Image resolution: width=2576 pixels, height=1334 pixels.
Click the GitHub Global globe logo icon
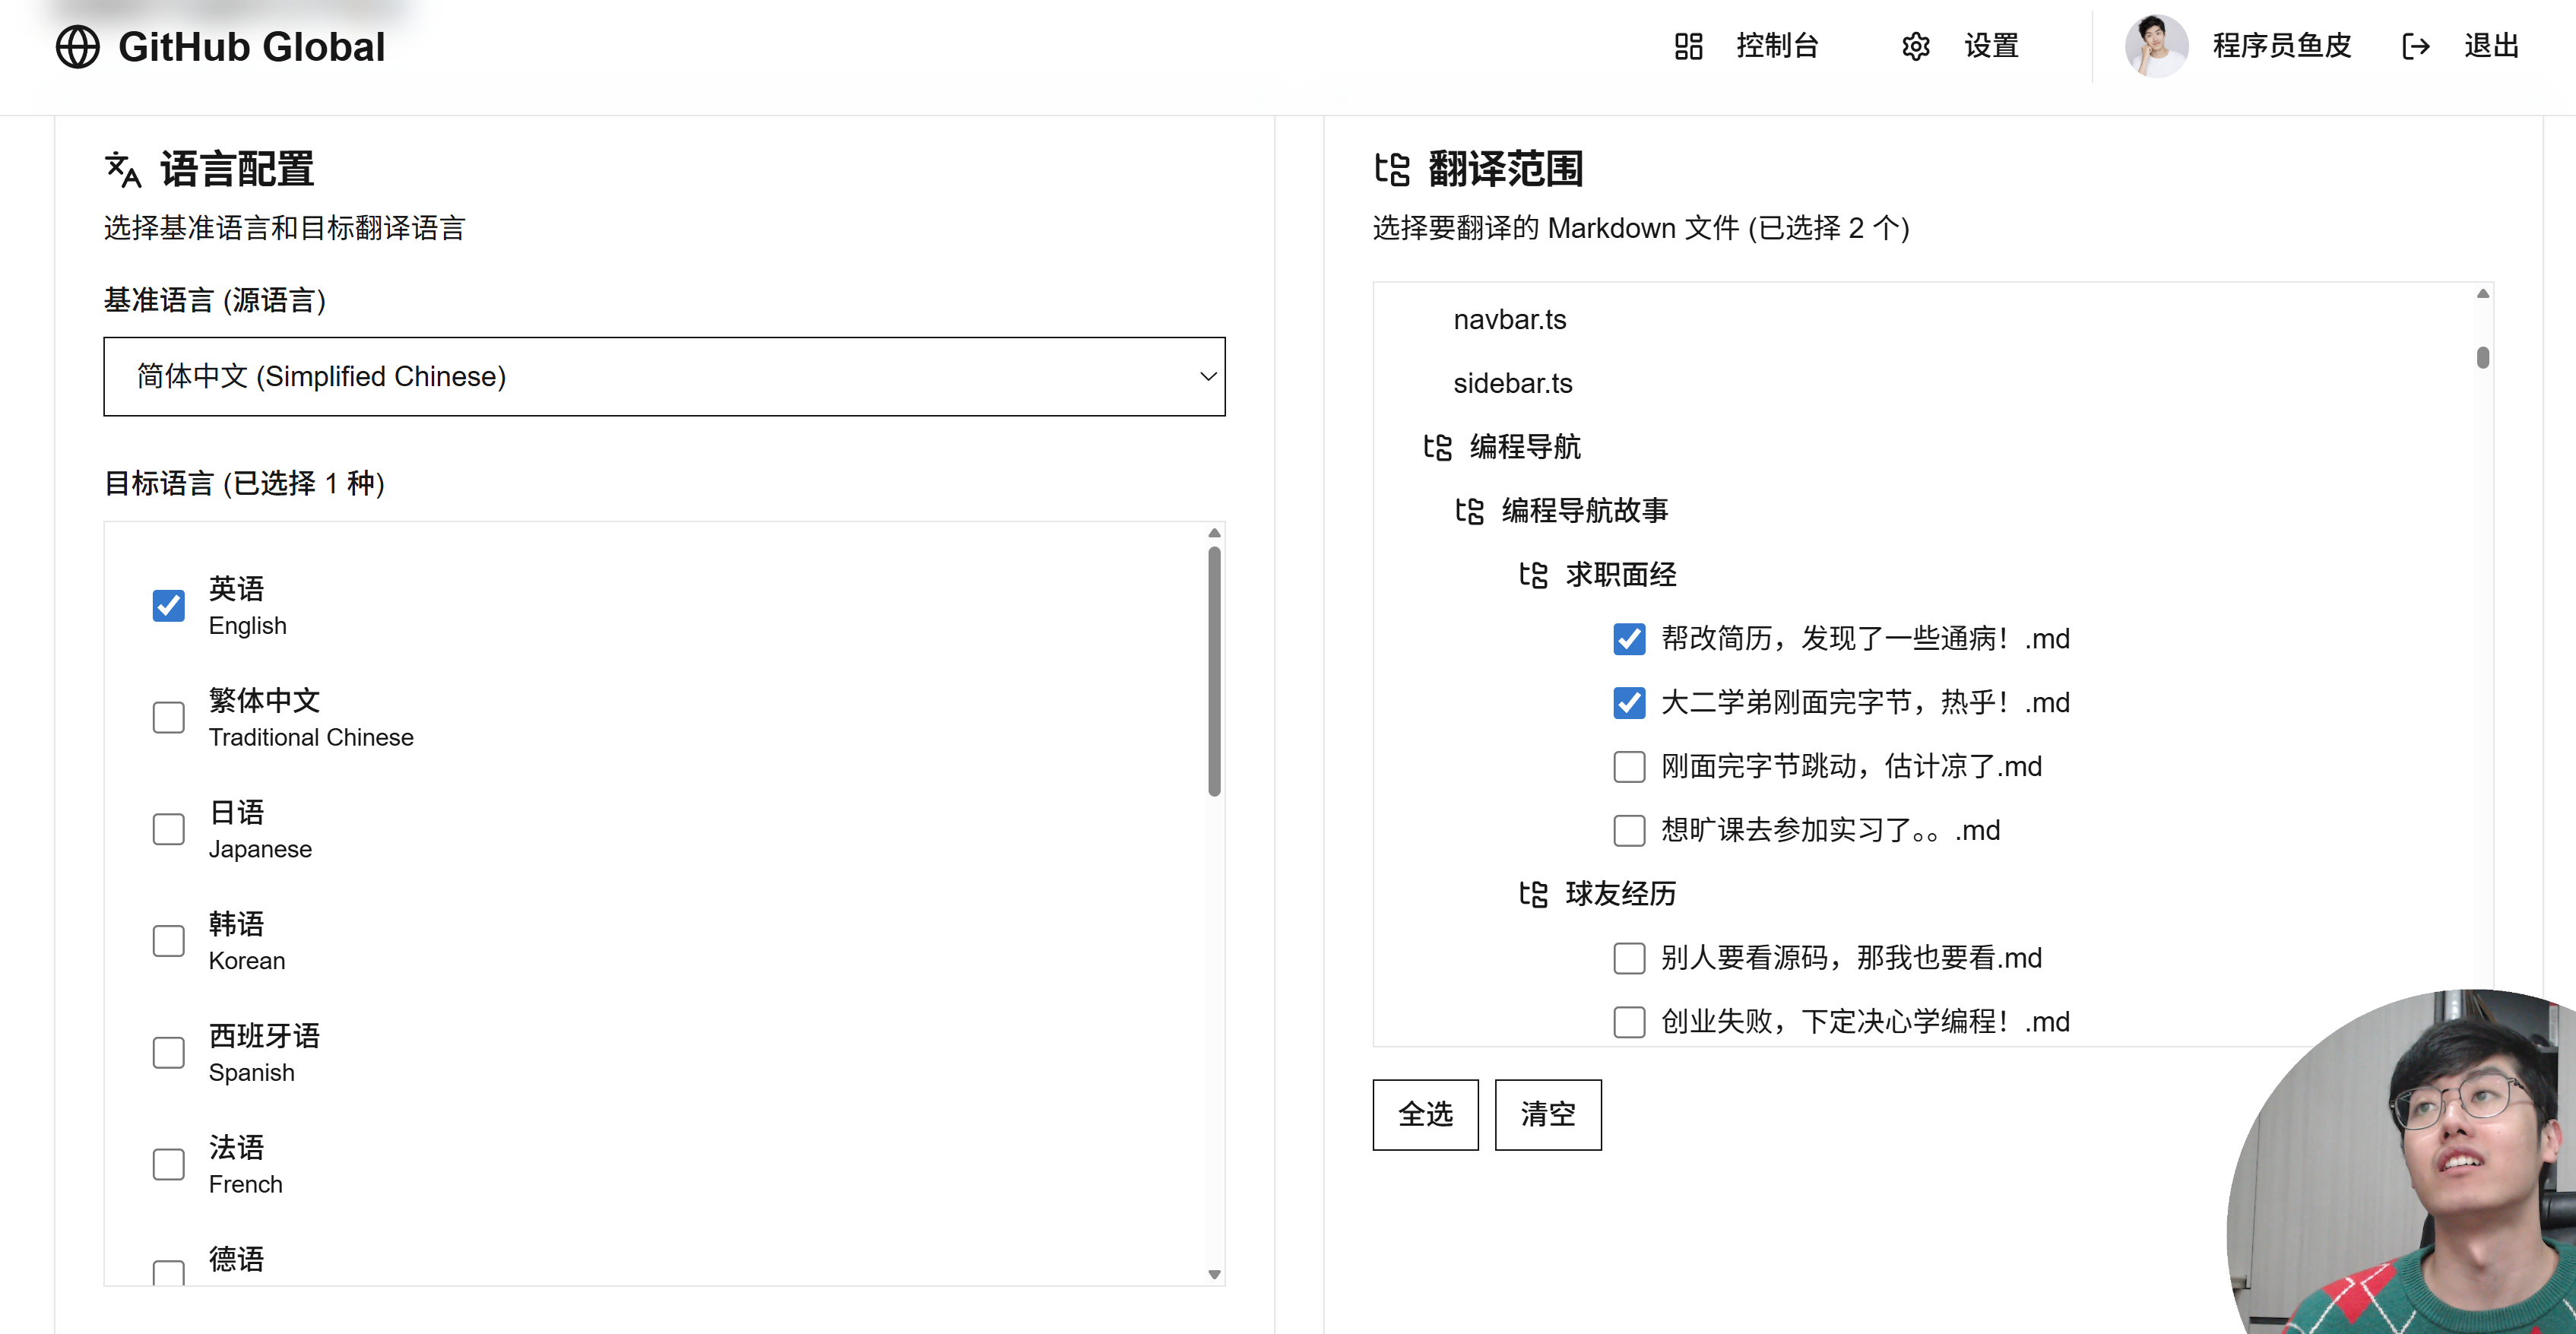click(77, 47)
